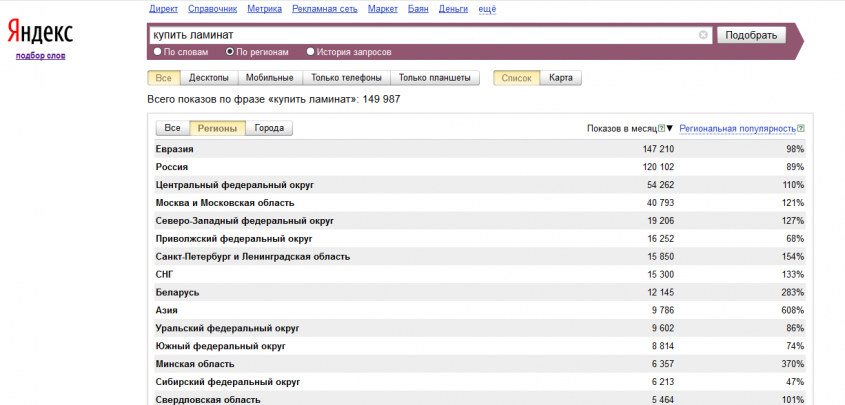
Task: Sort by Региональная популярность column
Action: click(x=737, y=129)
